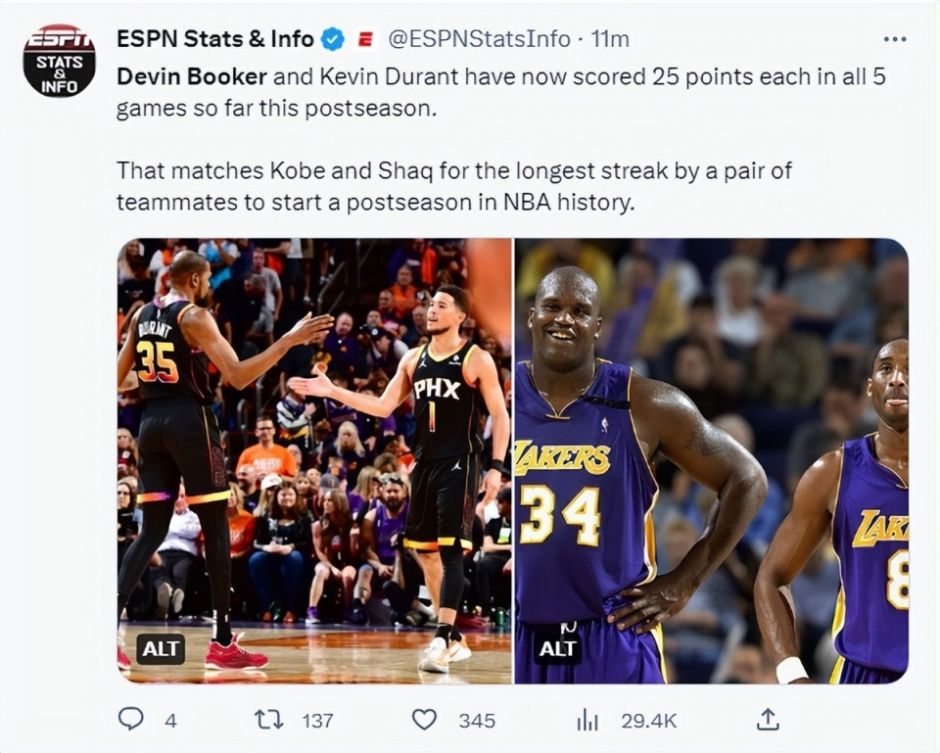Click the 29.4K views count
The width and height of the screenshot is (940, 753).
(649, 720)
